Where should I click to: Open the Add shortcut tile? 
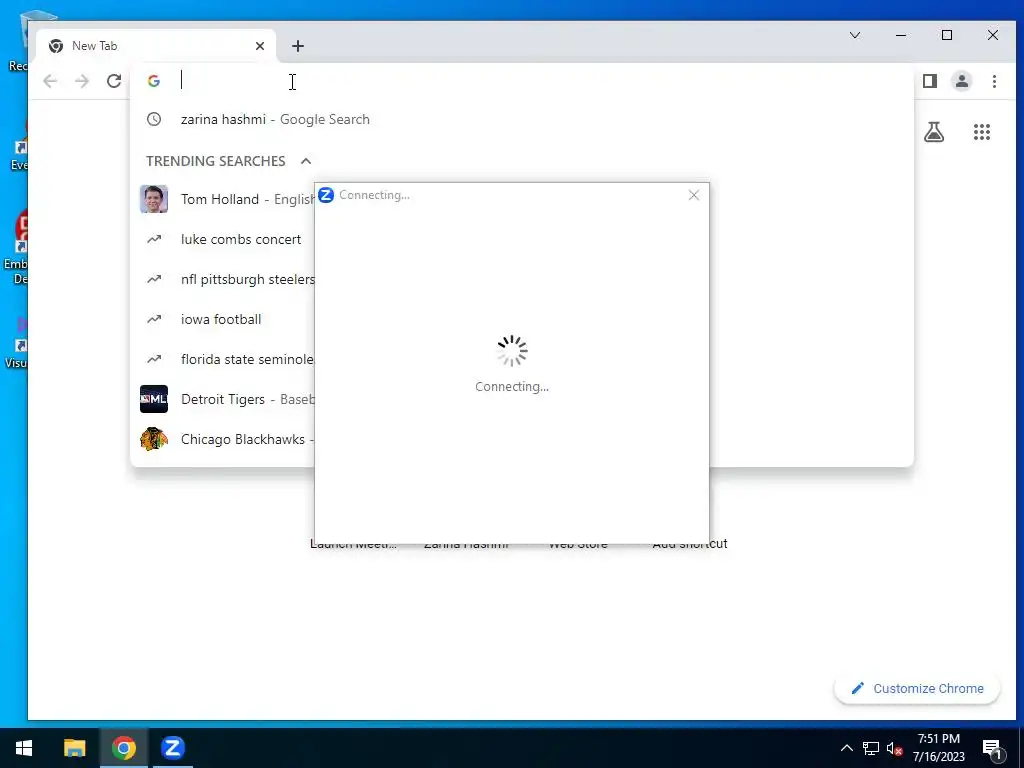690,543
